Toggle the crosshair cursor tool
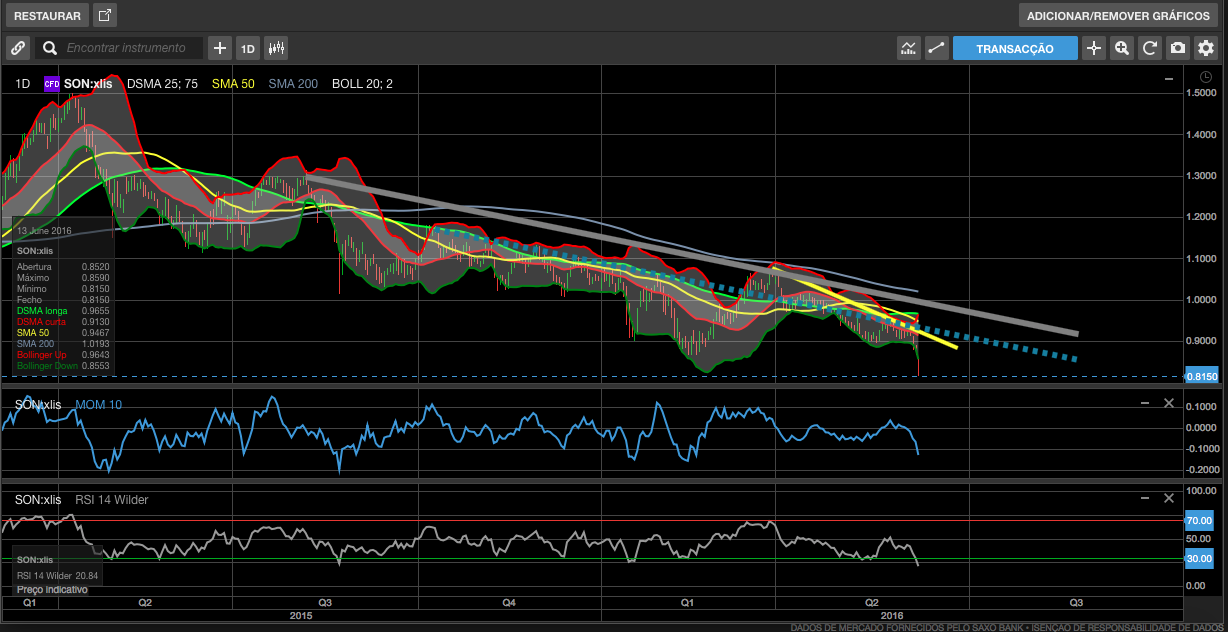This screenshot has width=1228, height=632. (1094, 48)
